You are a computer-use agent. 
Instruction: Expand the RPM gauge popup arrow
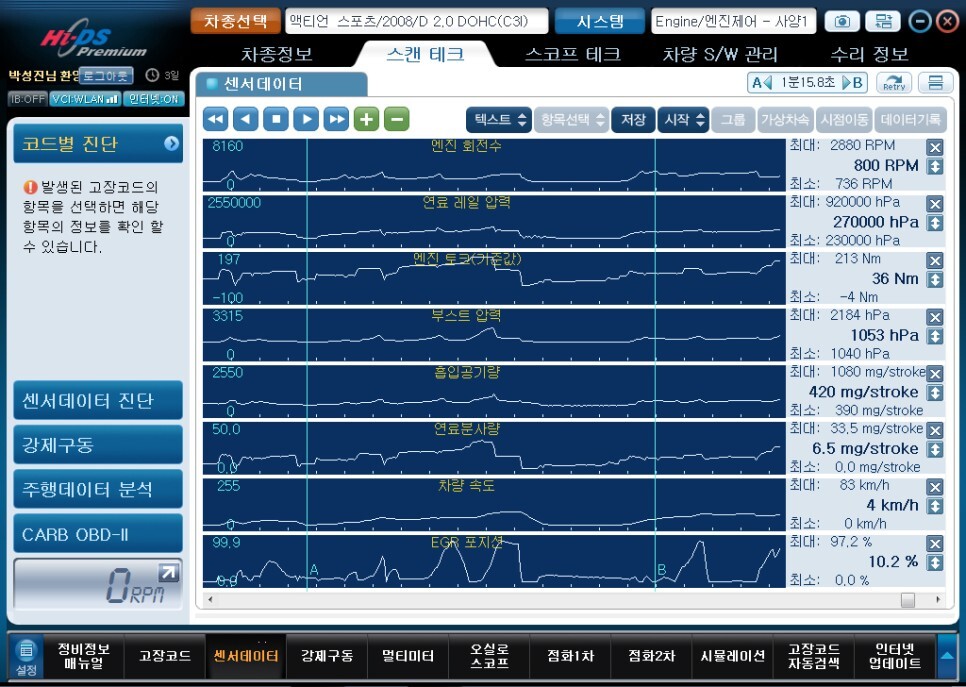point(168,573)
